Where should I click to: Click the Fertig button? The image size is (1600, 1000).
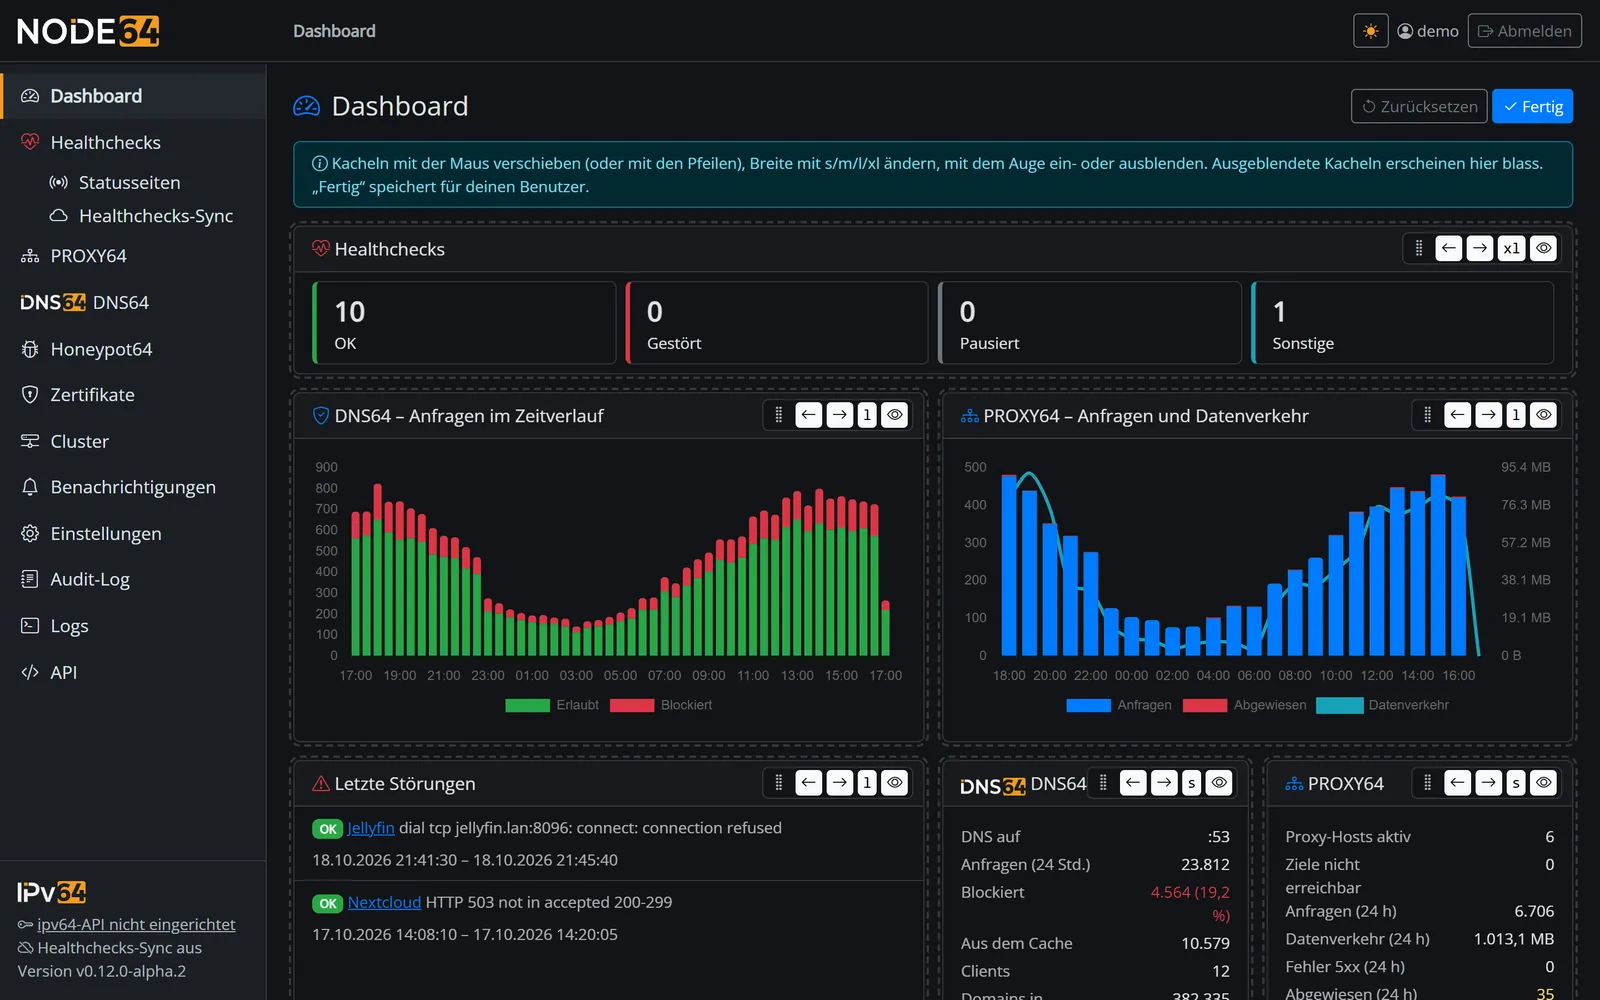pos(1532,106)
